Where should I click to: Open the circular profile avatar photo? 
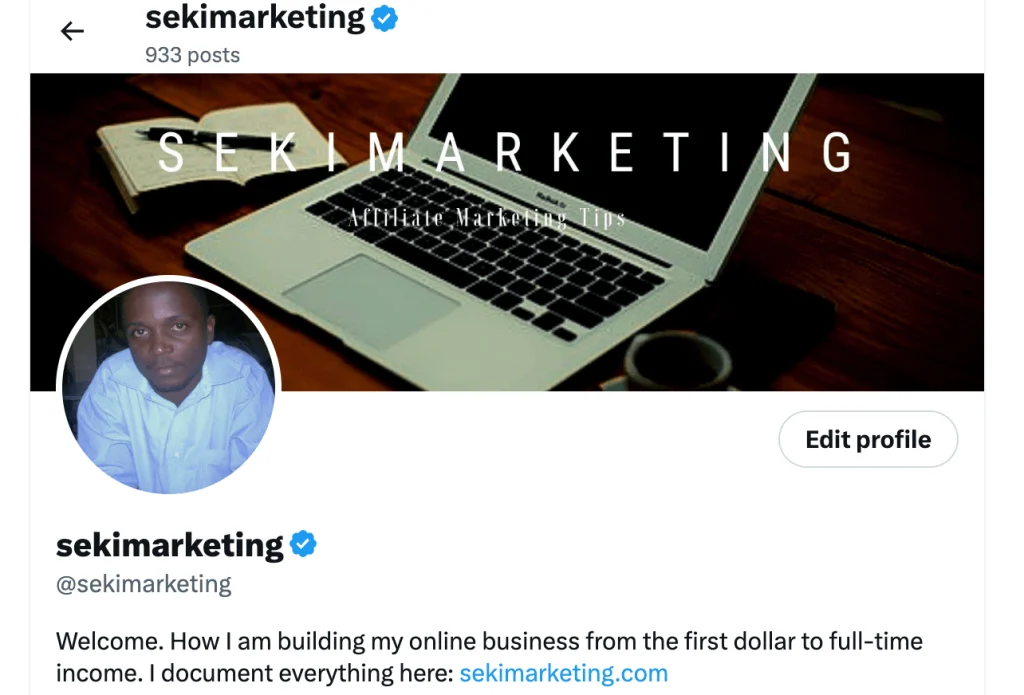[x=169, y=385]
